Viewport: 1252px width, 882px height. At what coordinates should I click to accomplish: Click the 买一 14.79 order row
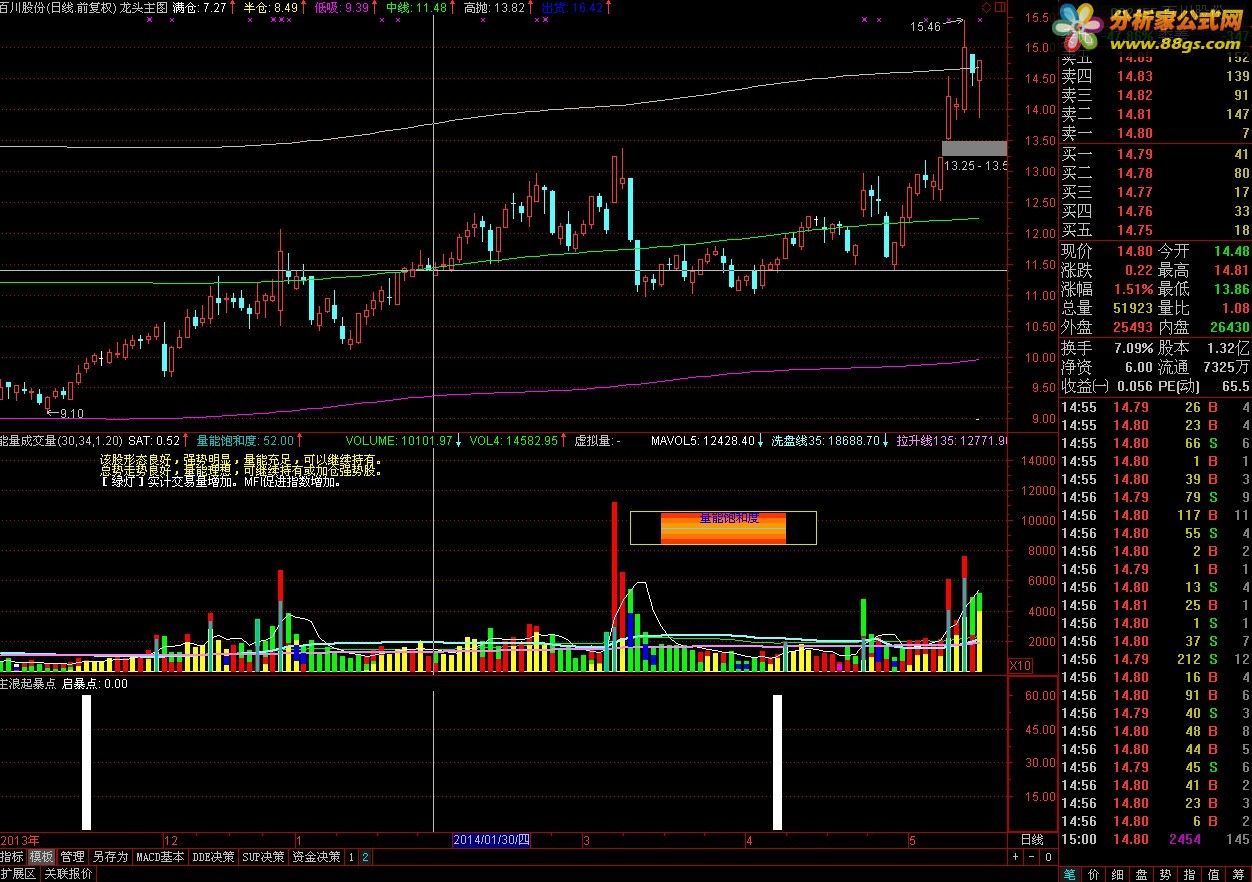[x=1155, y=154]
